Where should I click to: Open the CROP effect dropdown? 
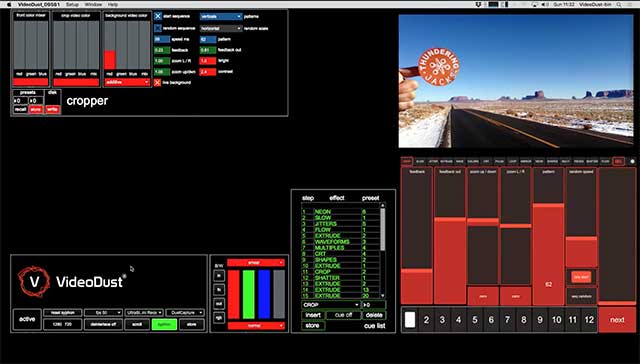[331, 305]
